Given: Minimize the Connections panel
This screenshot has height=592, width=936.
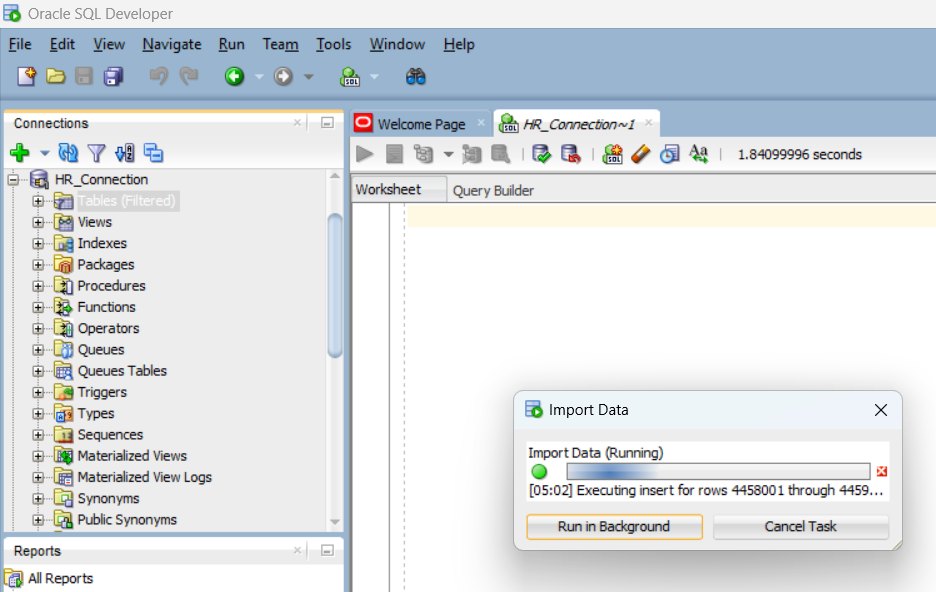Looking at the screenshot, I should [x=327, y=123].
